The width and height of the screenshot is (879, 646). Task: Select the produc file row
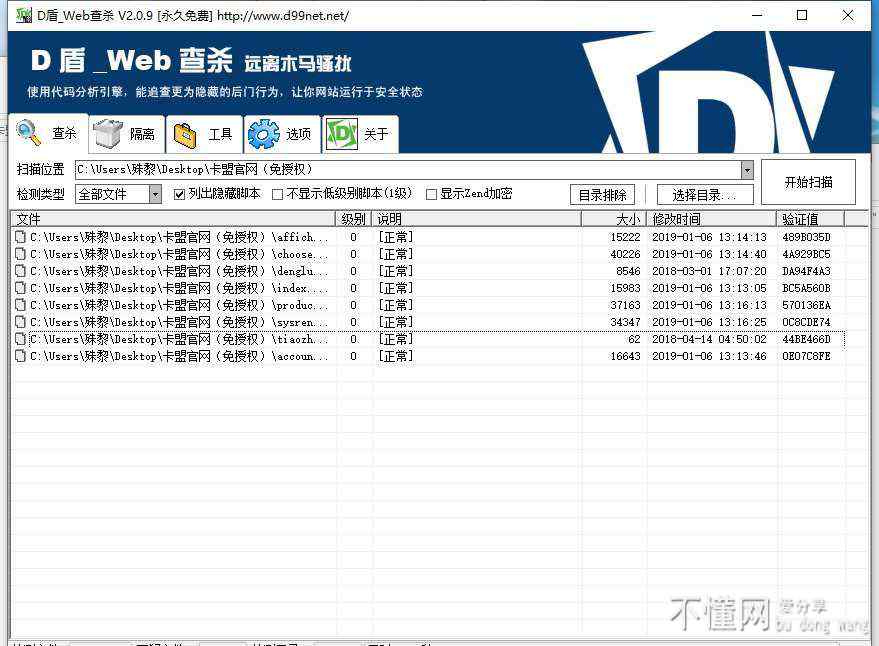click(x=428, y=305)
